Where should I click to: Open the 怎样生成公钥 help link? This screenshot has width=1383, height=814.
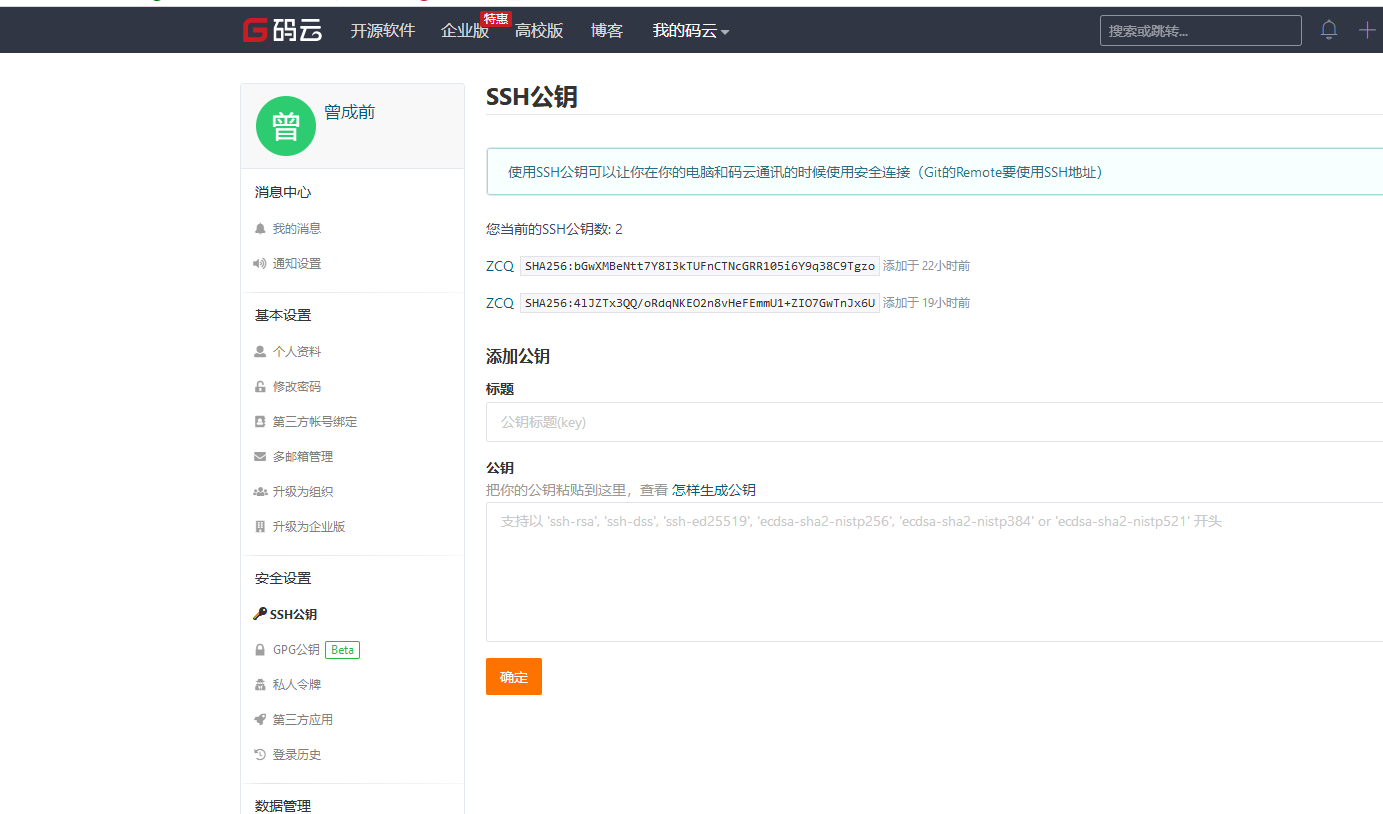click(714, 490)
